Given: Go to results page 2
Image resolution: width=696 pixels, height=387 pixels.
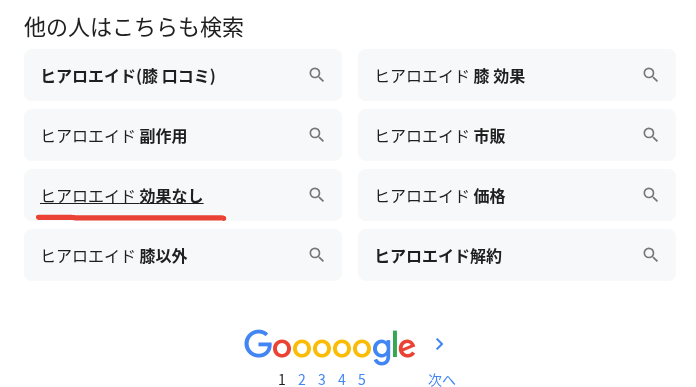Looking at the screenshot, I should [302, 380].
